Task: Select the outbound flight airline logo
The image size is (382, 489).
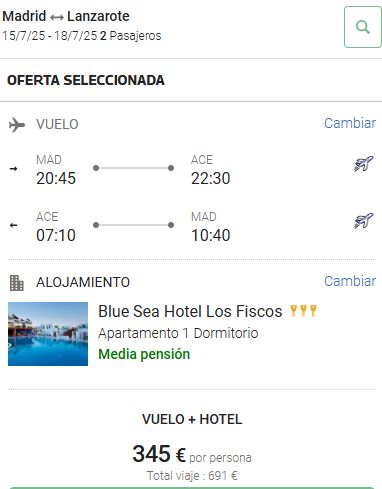Action: pyautogui.click(x=363, y=164)
